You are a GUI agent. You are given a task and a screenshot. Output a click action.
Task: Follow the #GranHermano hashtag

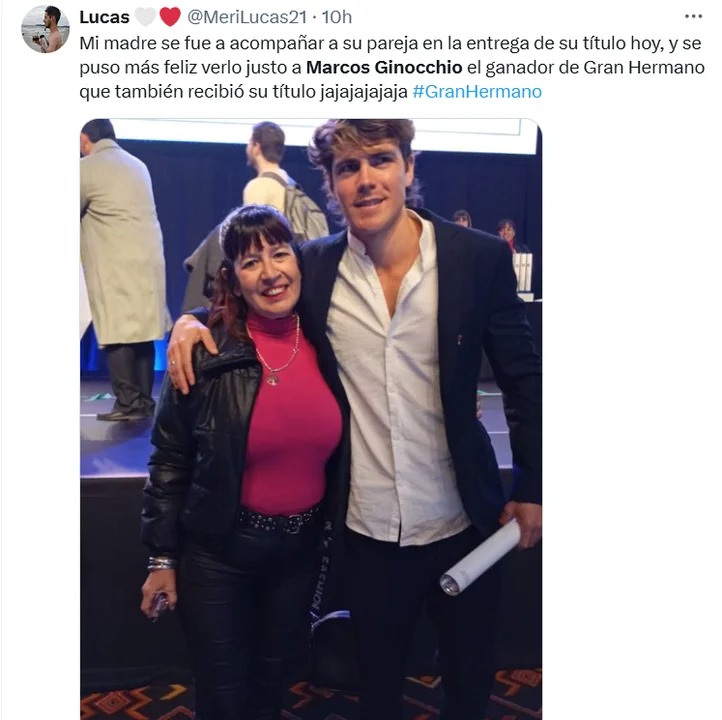pos(477,92)
